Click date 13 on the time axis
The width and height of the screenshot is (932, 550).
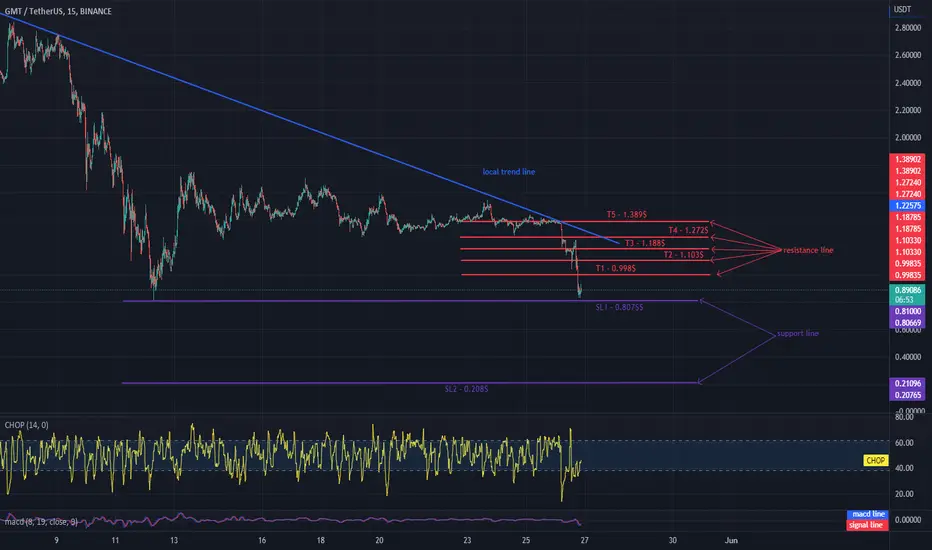click(x=174, y=540)
